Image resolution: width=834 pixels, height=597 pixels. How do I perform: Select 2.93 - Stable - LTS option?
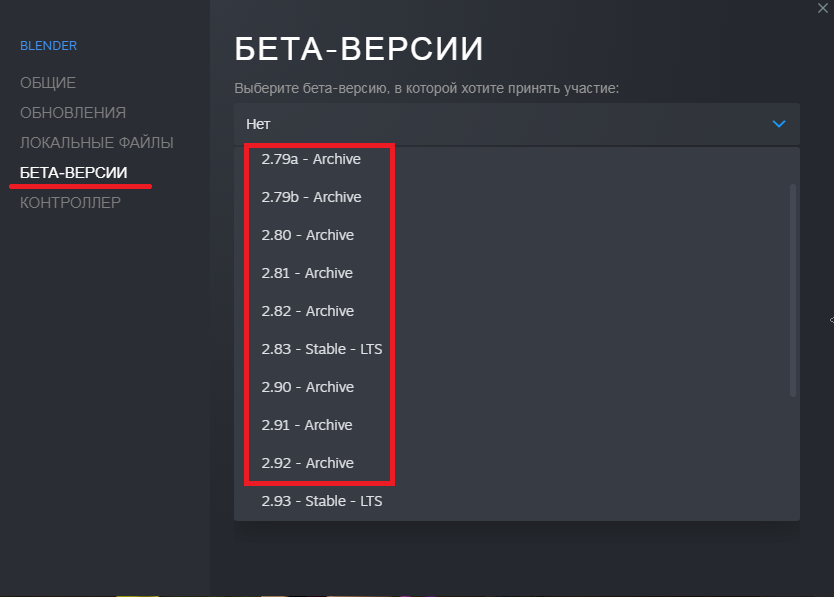[322, 501]
